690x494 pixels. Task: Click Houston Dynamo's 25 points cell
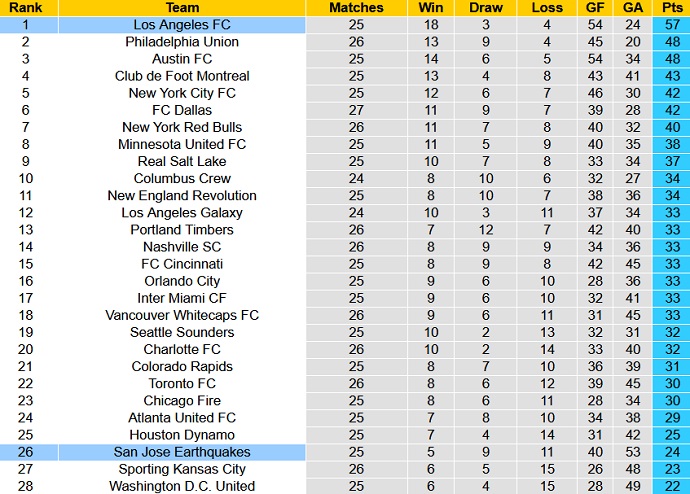pos(671,435)
